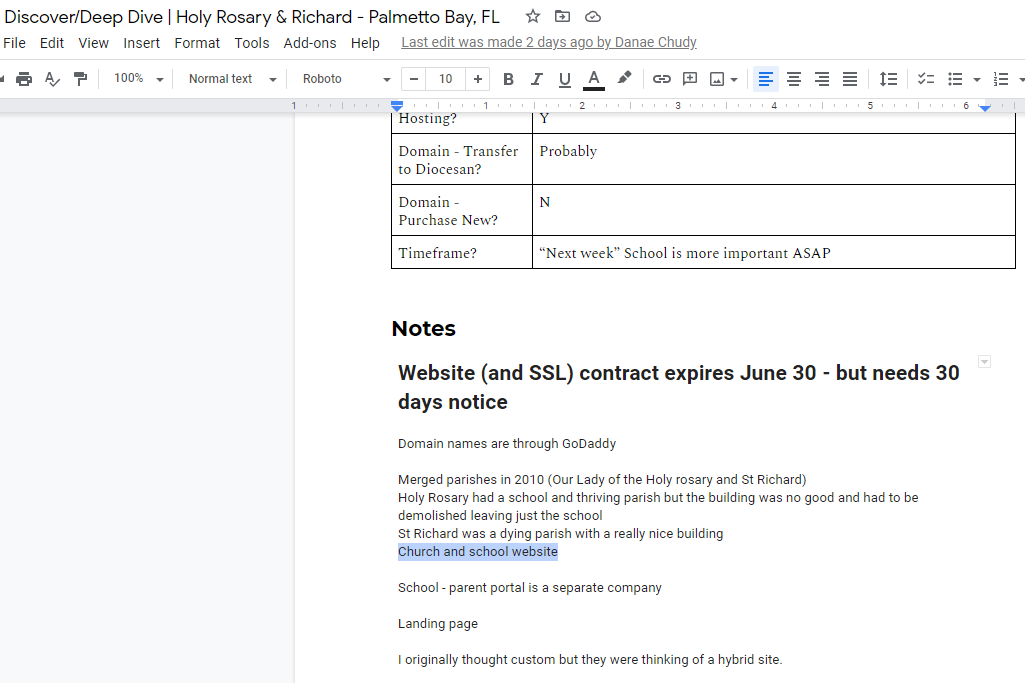Viewport: 1025px width, 683px height.
Task: Open the line spacing options
Action: (x=888, y=79)
